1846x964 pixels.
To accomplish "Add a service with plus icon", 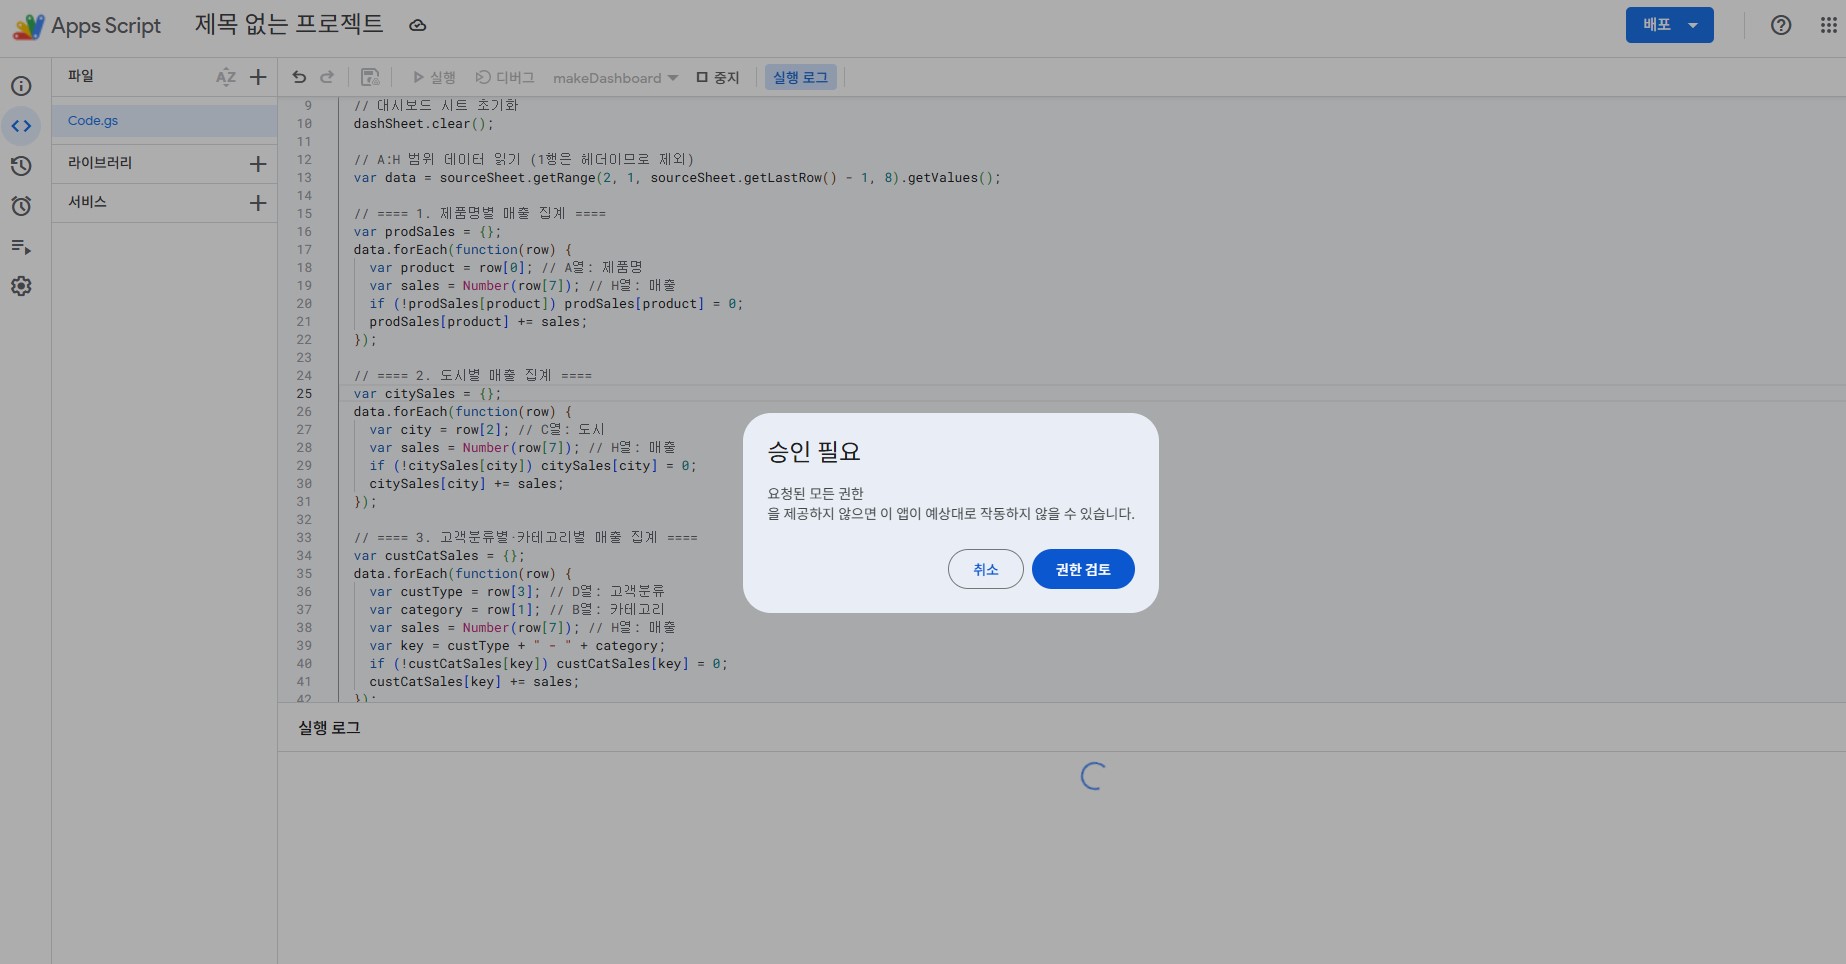I will pos(258,203).
